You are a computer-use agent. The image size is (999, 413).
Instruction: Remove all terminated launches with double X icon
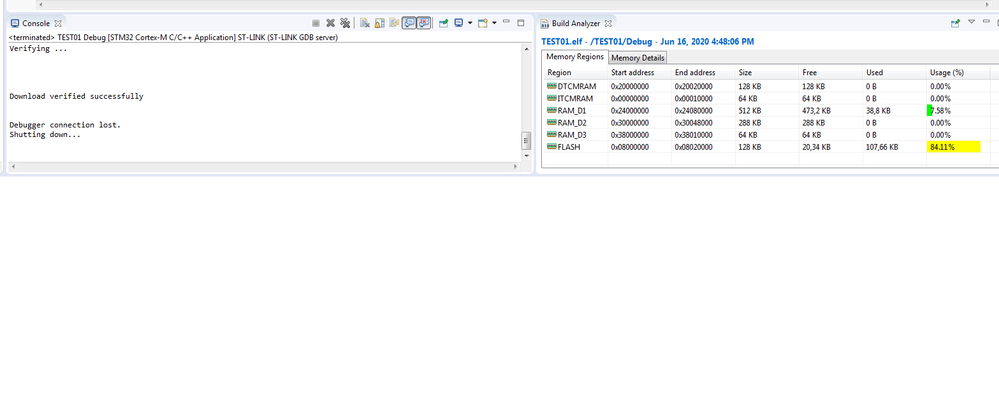click(x=345, y=23)
